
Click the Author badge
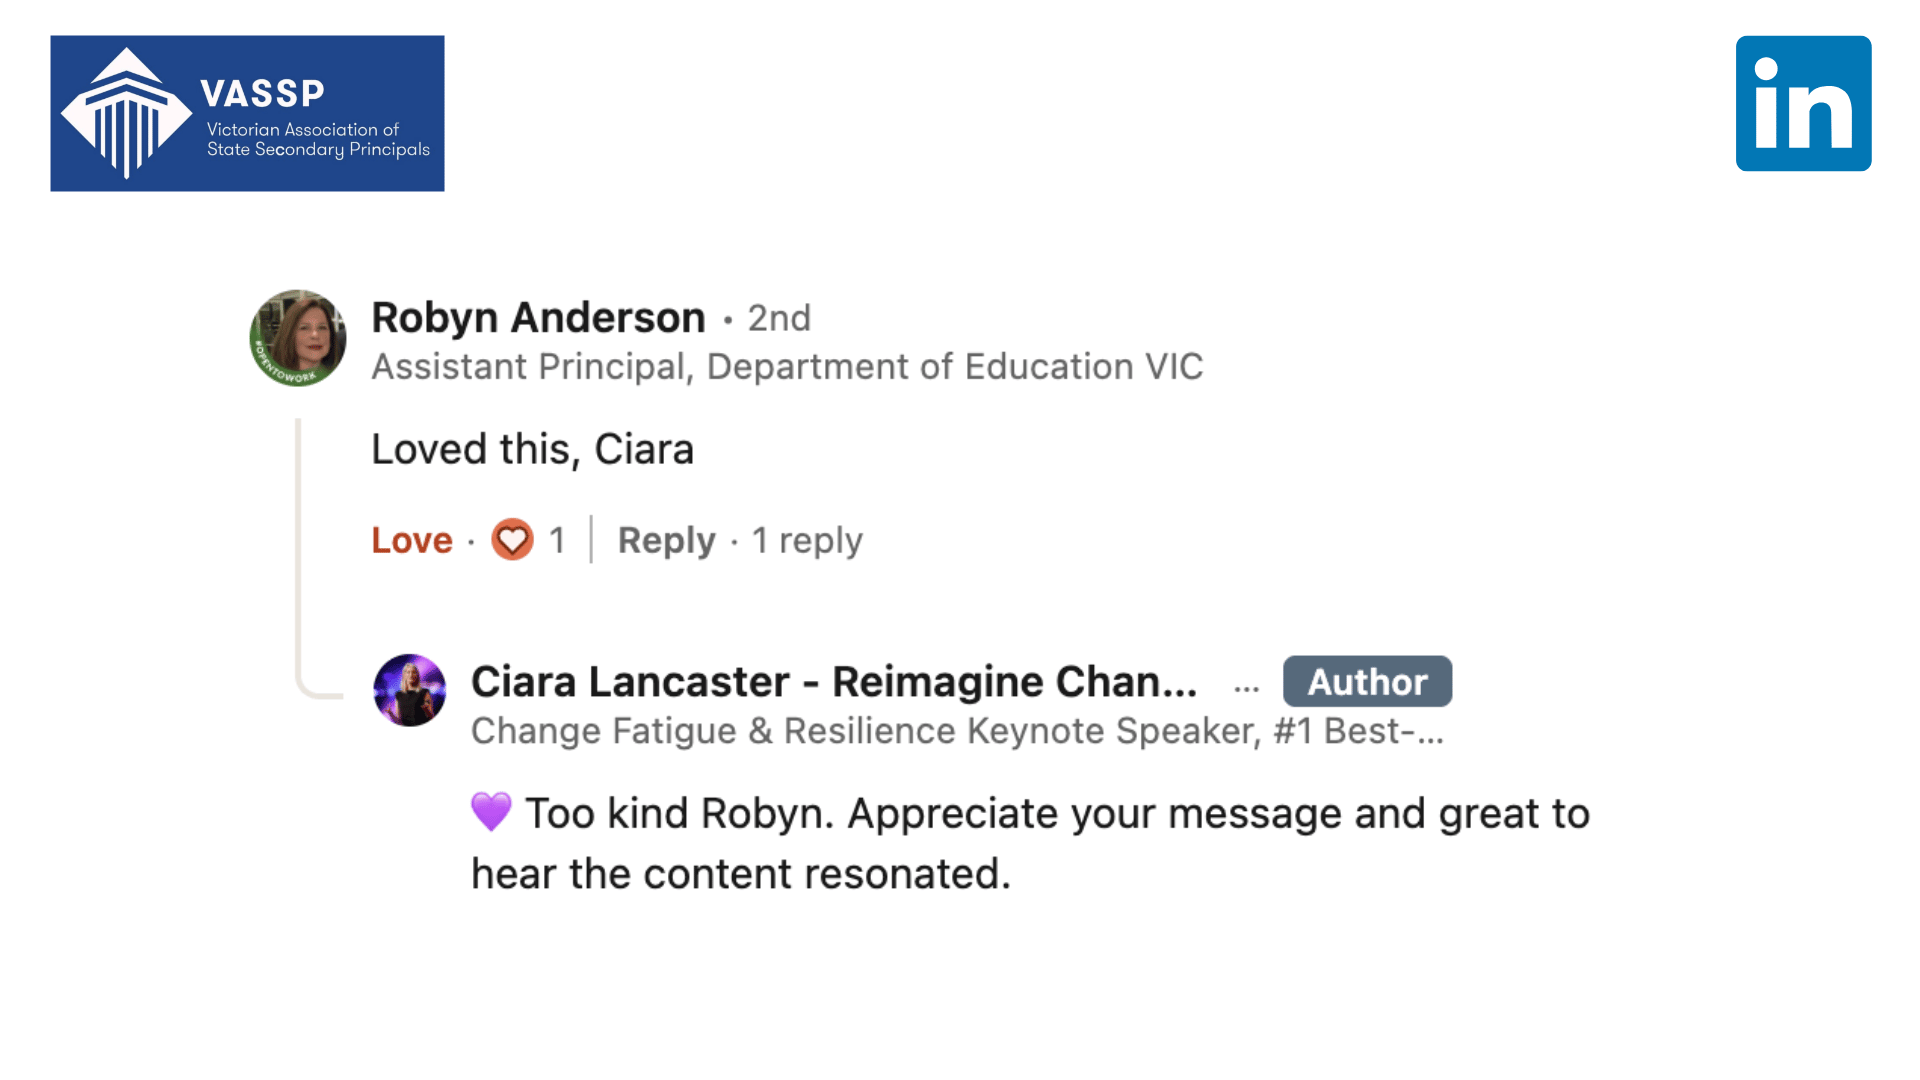(x=1367, y=682)
